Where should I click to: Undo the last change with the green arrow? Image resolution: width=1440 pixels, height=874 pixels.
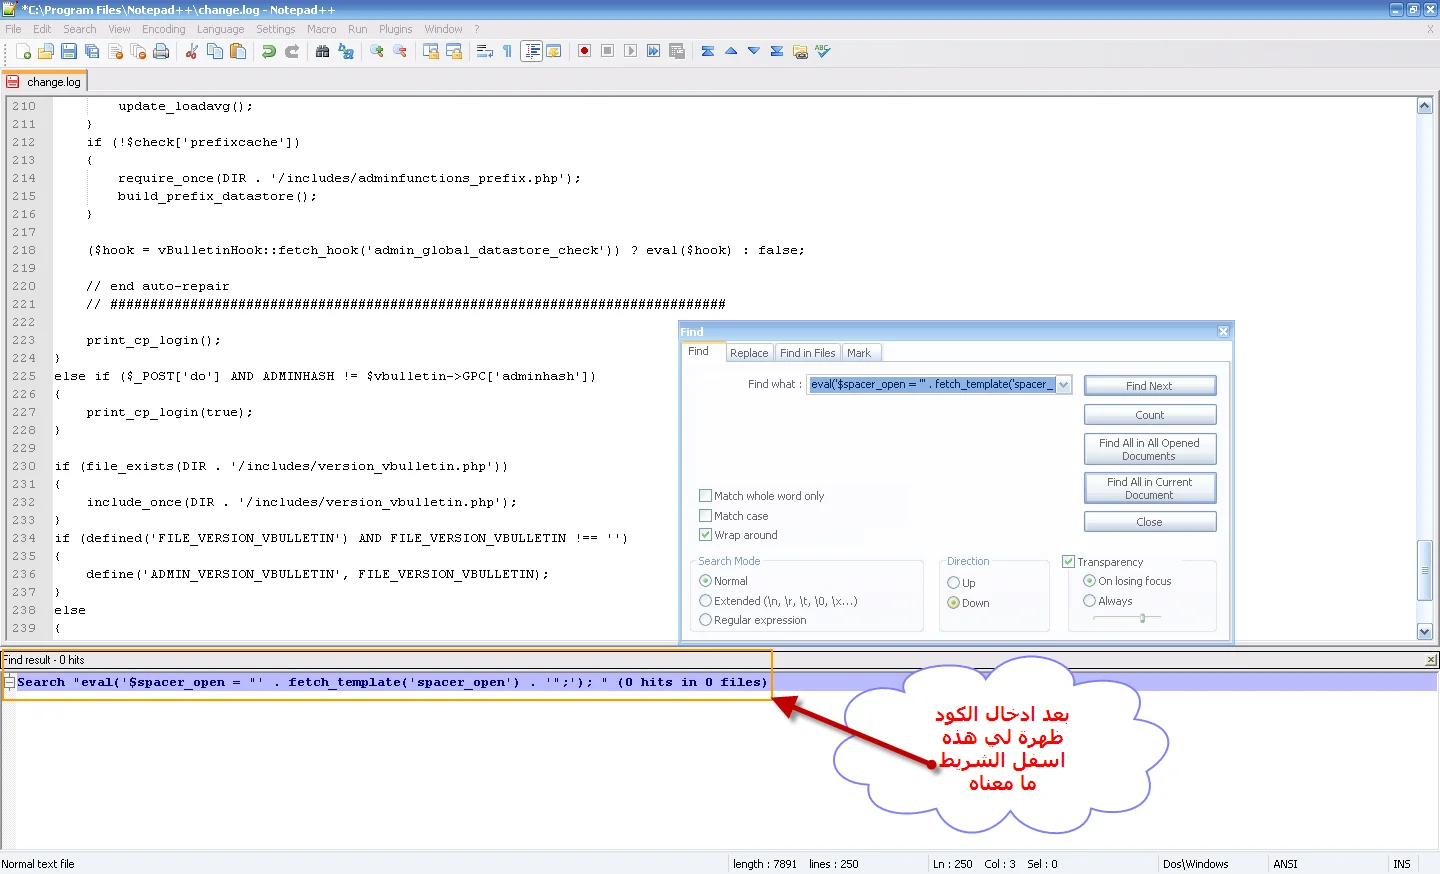coord(269,51)
